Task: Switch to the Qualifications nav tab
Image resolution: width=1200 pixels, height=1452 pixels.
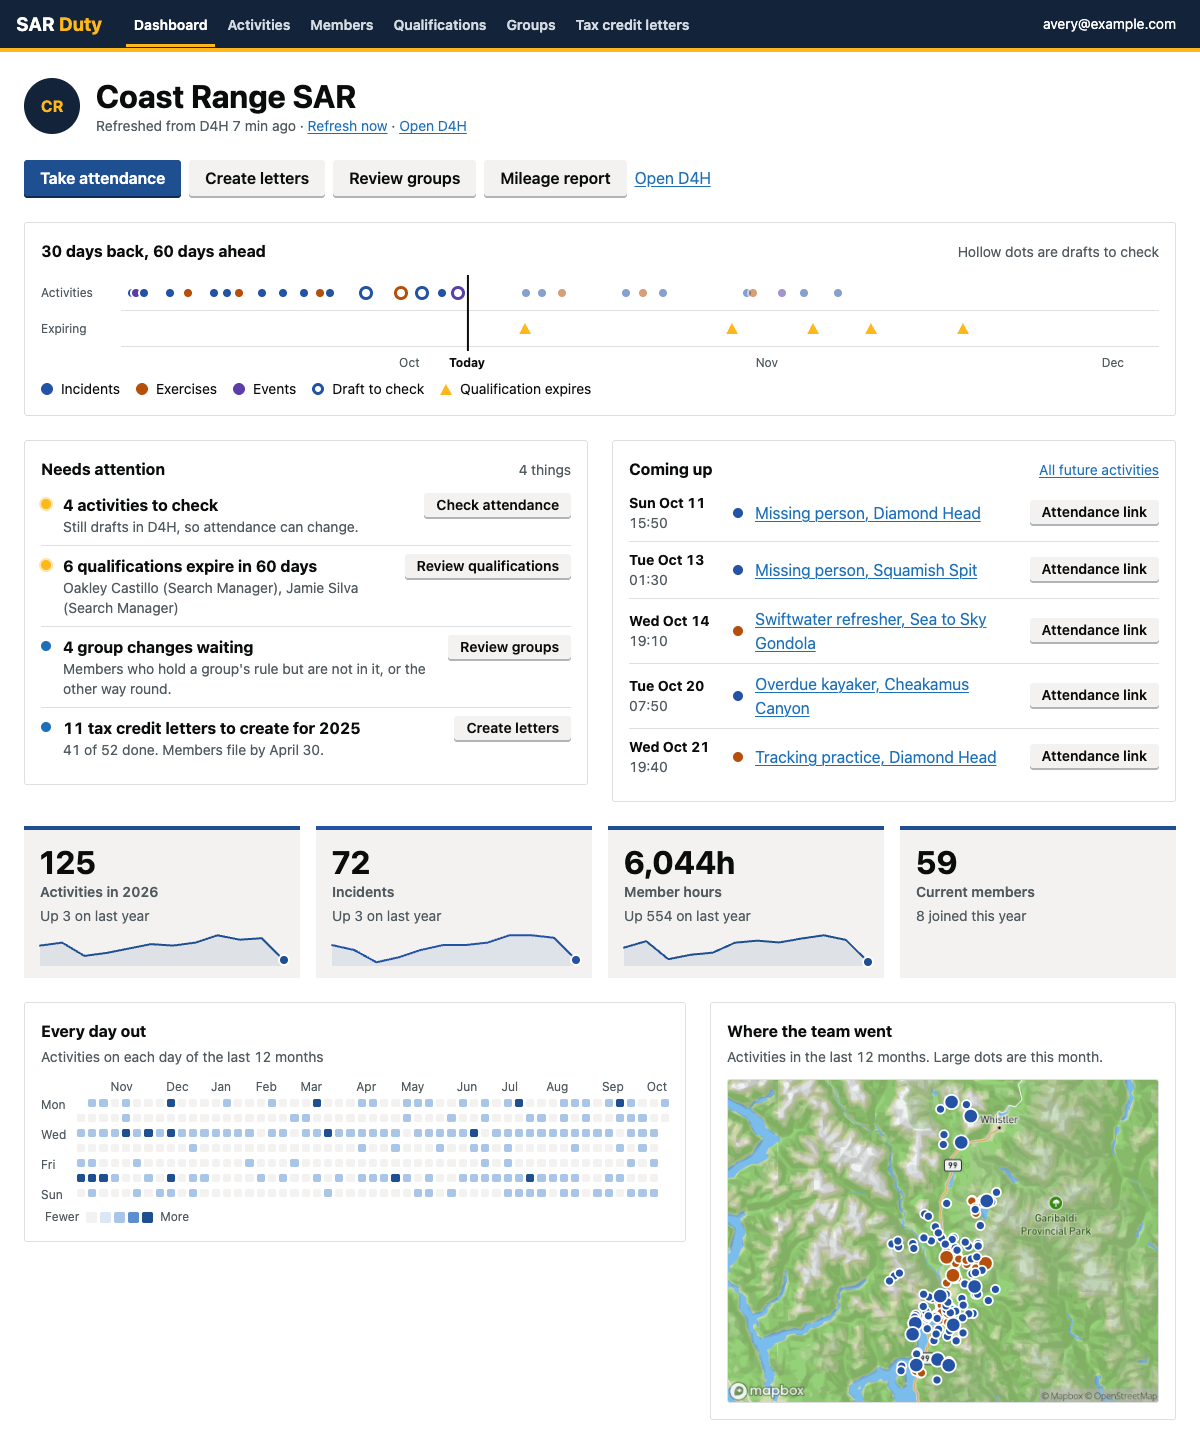Action: point(440,25)
